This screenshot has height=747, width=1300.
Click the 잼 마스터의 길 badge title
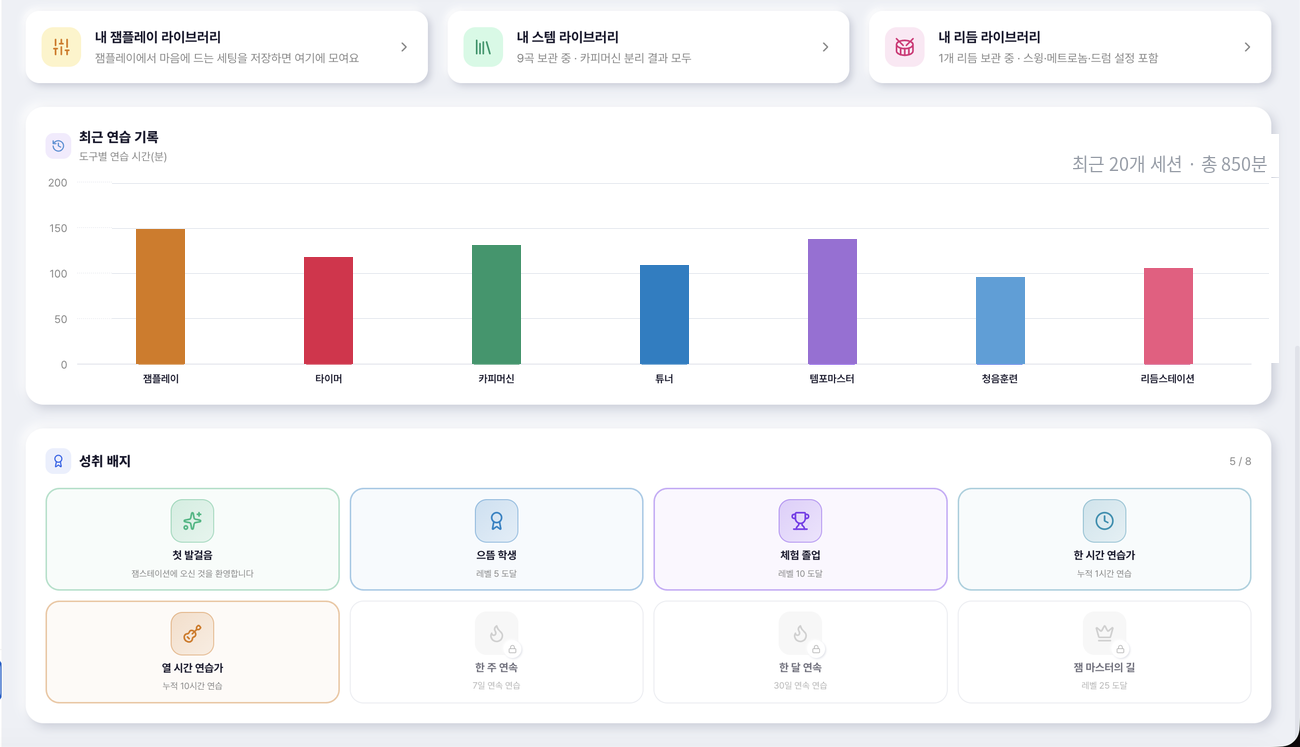[x=1104, y=668]
